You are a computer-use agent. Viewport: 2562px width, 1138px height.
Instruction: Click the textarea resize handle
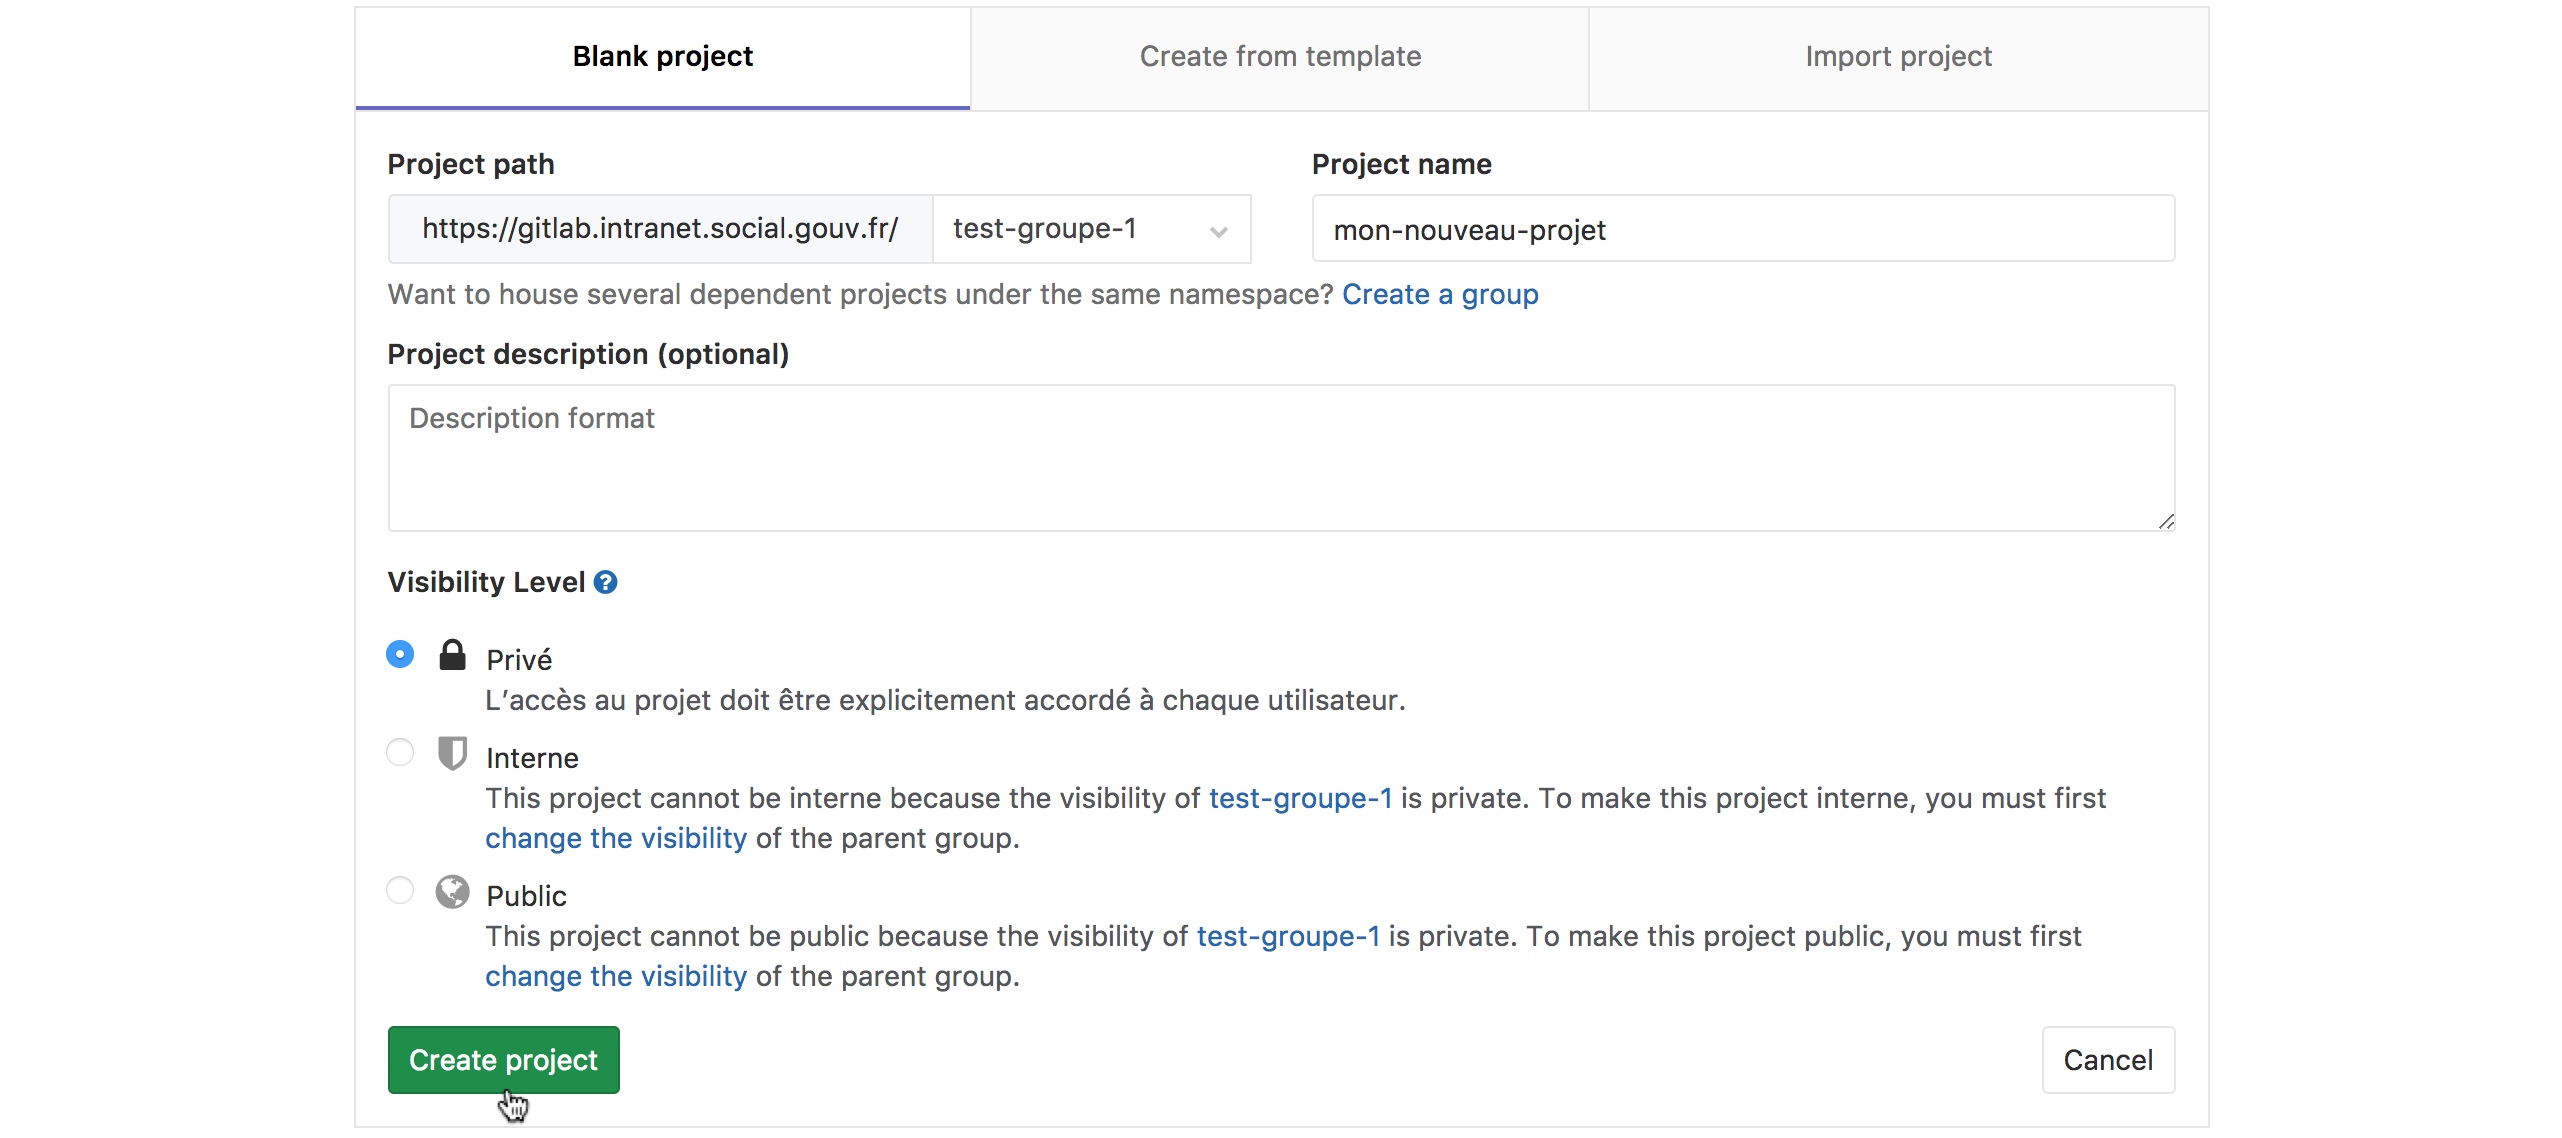pyautogui.click(x=2165, y=521)
